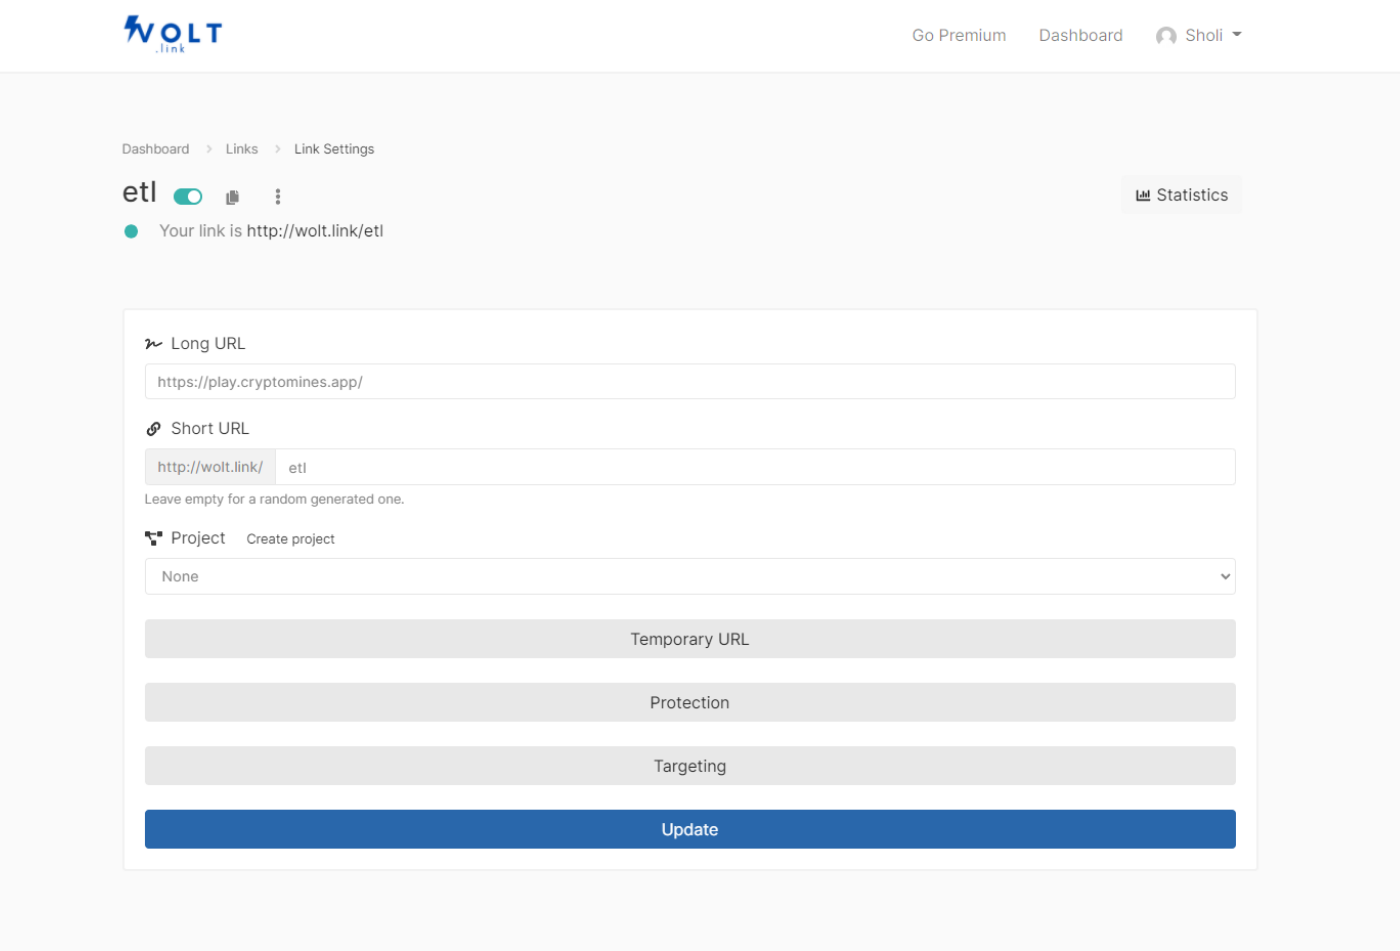Go to Go Premium page
The height and width of the screenshot is (951, 1400).
point(959,35)
